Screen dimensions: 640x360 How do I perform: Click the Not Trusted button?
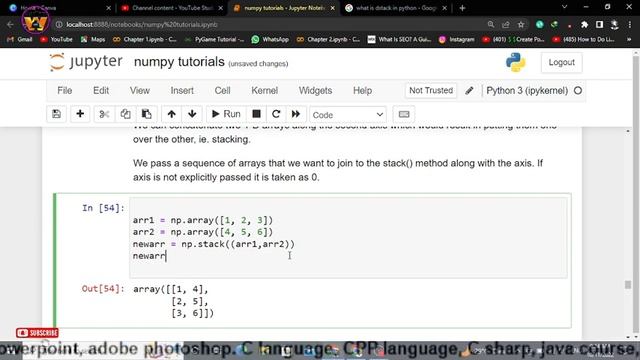(431, 91)
